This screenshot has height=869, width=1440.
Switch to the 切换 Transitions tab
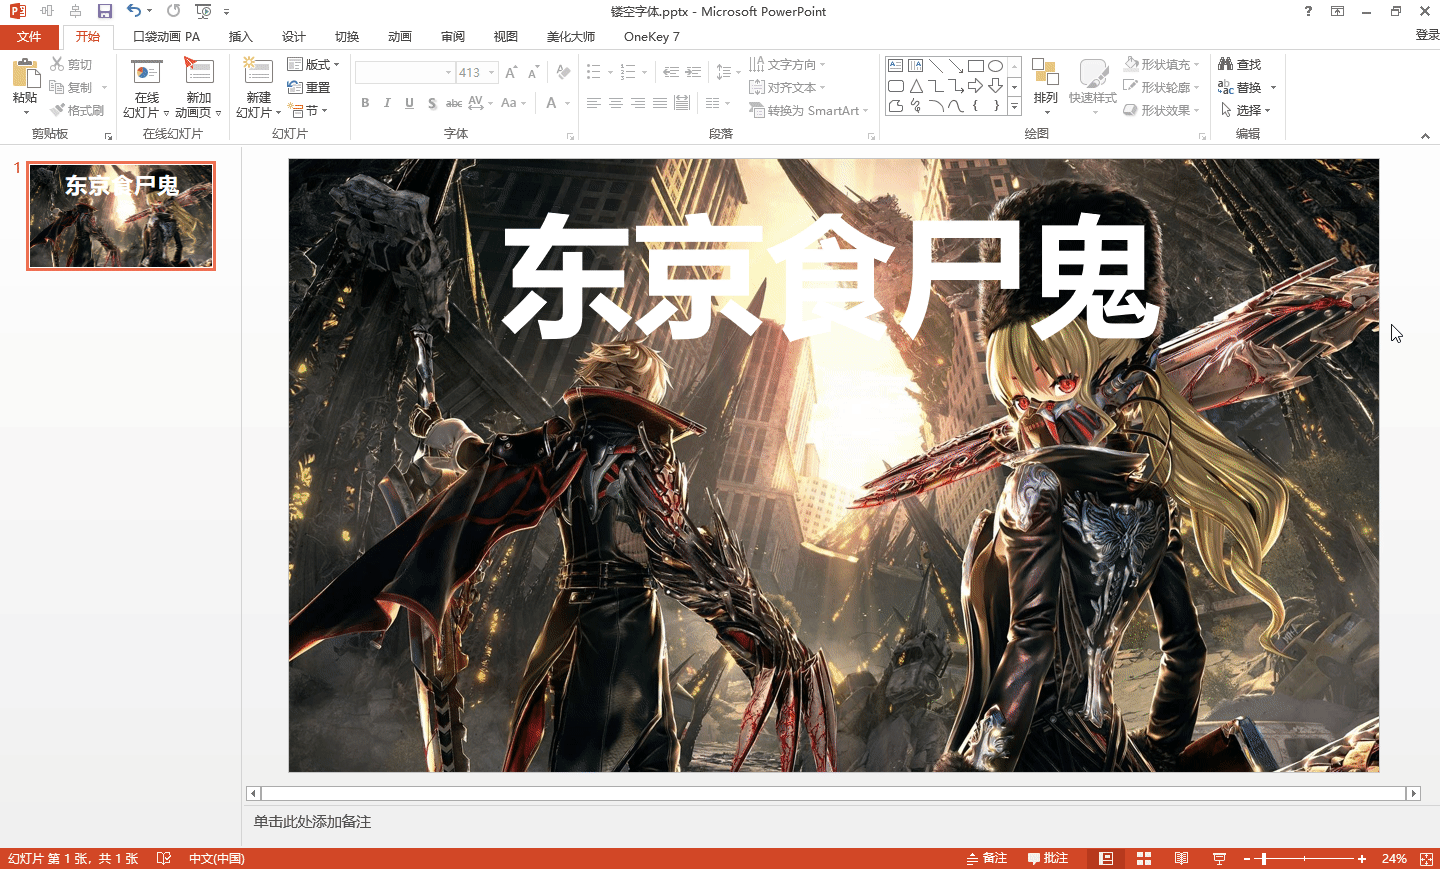(x=347, y=37)
